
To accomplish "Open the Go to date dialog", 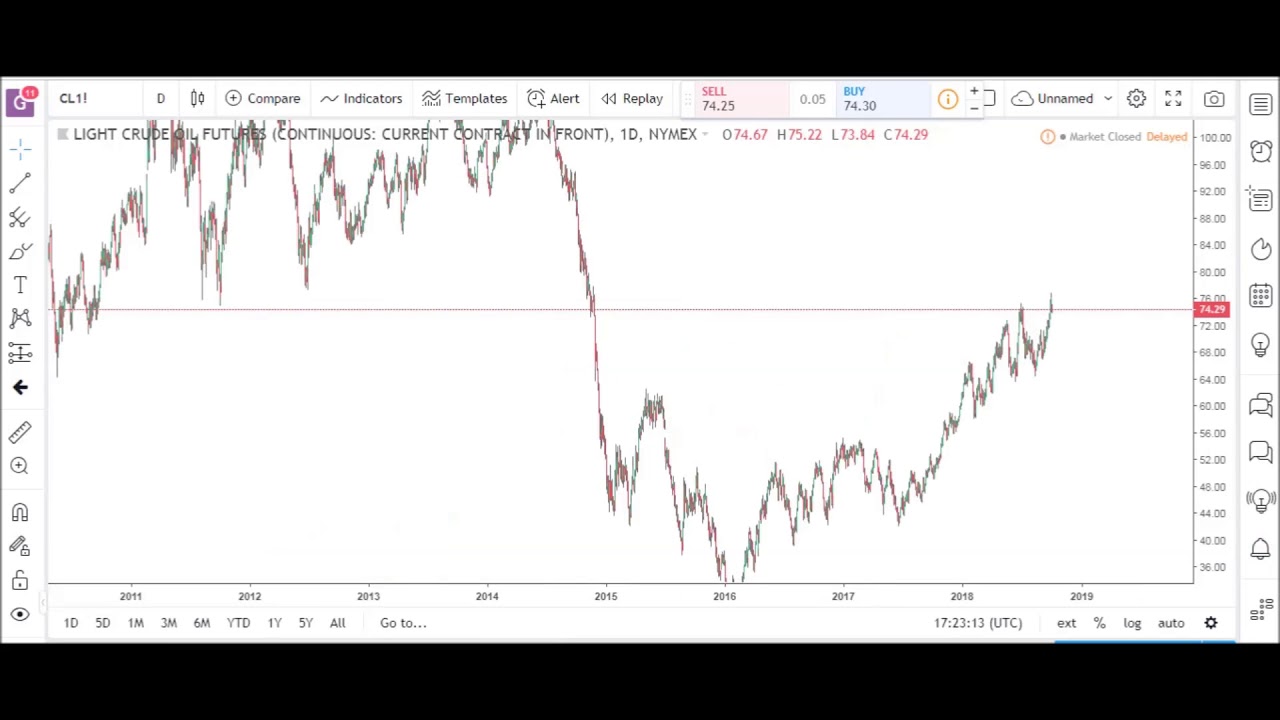I will point(402,622).
